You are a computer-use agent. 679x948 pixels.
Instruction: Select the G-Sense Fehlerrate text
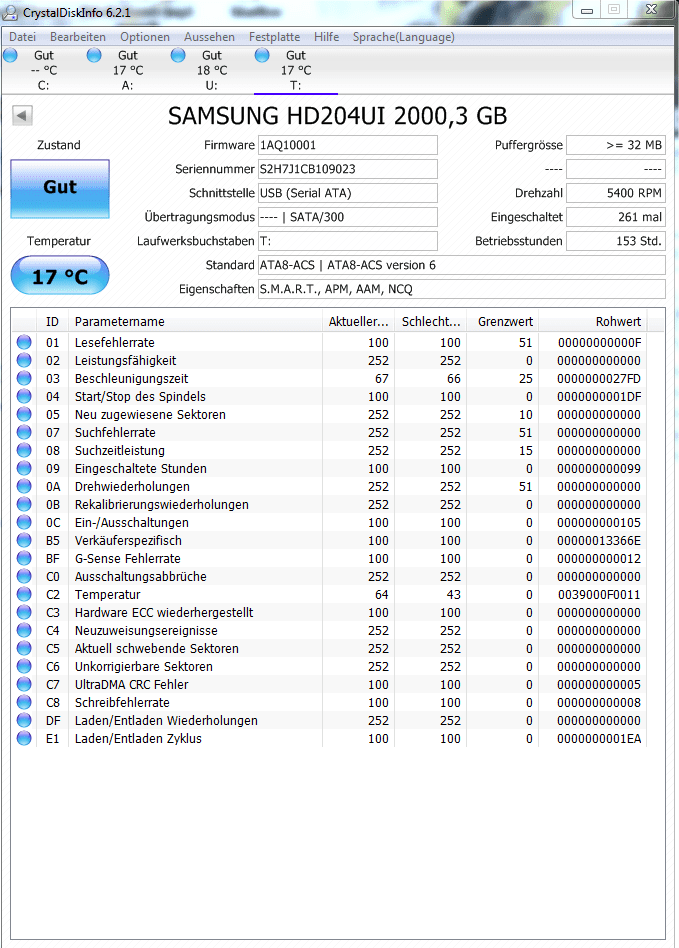[x=128, y=559]
